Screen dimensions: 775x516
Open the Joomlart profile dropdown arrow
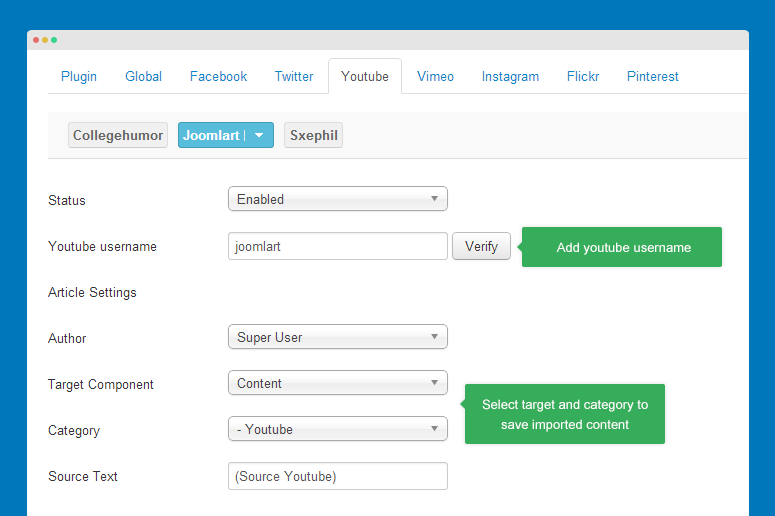[x=259, y=135]
